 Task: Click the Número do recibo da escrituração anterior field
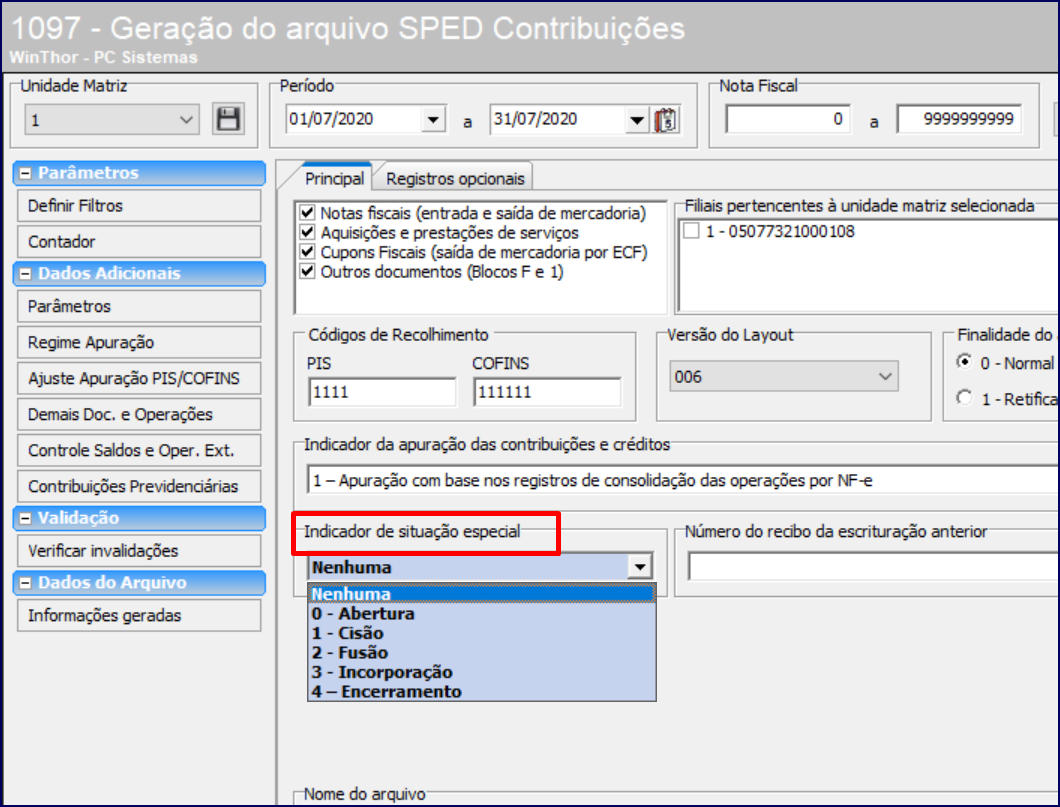[x=873, y=566]
